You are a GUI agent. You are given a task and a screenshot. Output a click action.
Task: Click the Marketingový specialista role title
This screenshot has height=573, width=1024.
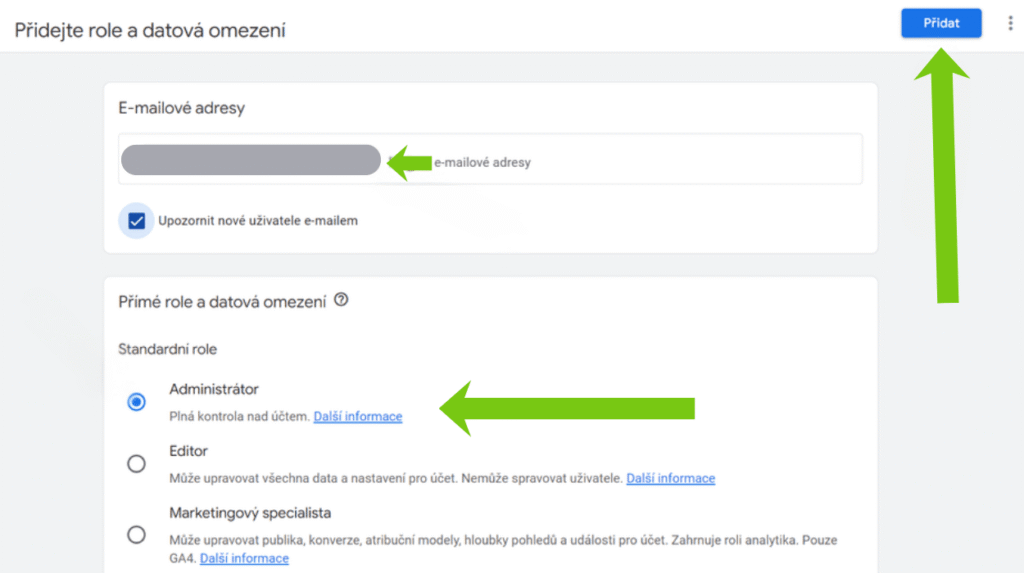tap(250, 513)
